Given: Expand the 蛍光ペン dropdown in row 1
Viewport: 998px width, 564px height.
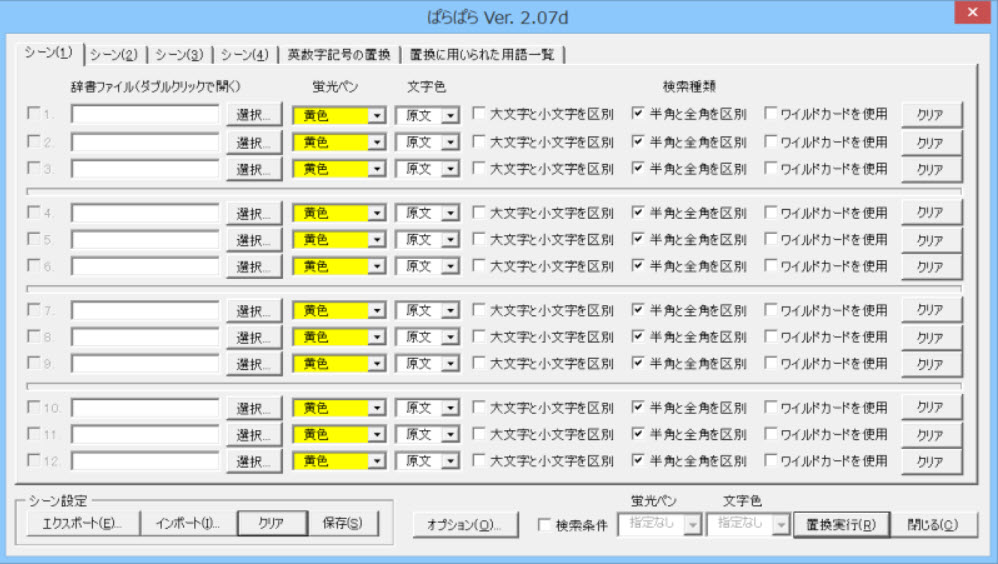Looking at the screenshot, I should click(376, 115).
